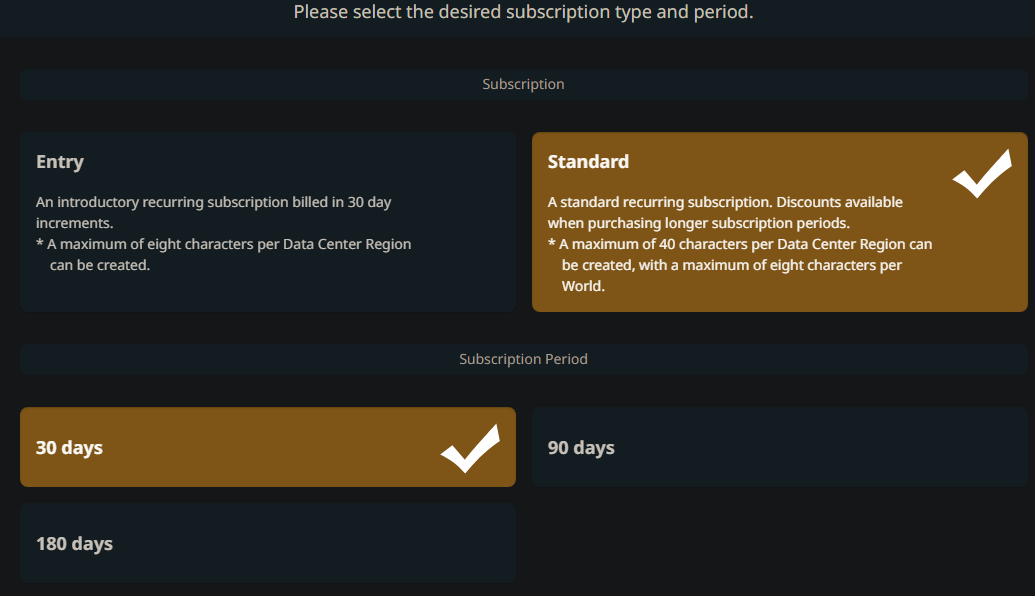This screenshot has height=596, width=1035.
Task: Choose the 180 days subscription period
Action: [x=268, y=543]
